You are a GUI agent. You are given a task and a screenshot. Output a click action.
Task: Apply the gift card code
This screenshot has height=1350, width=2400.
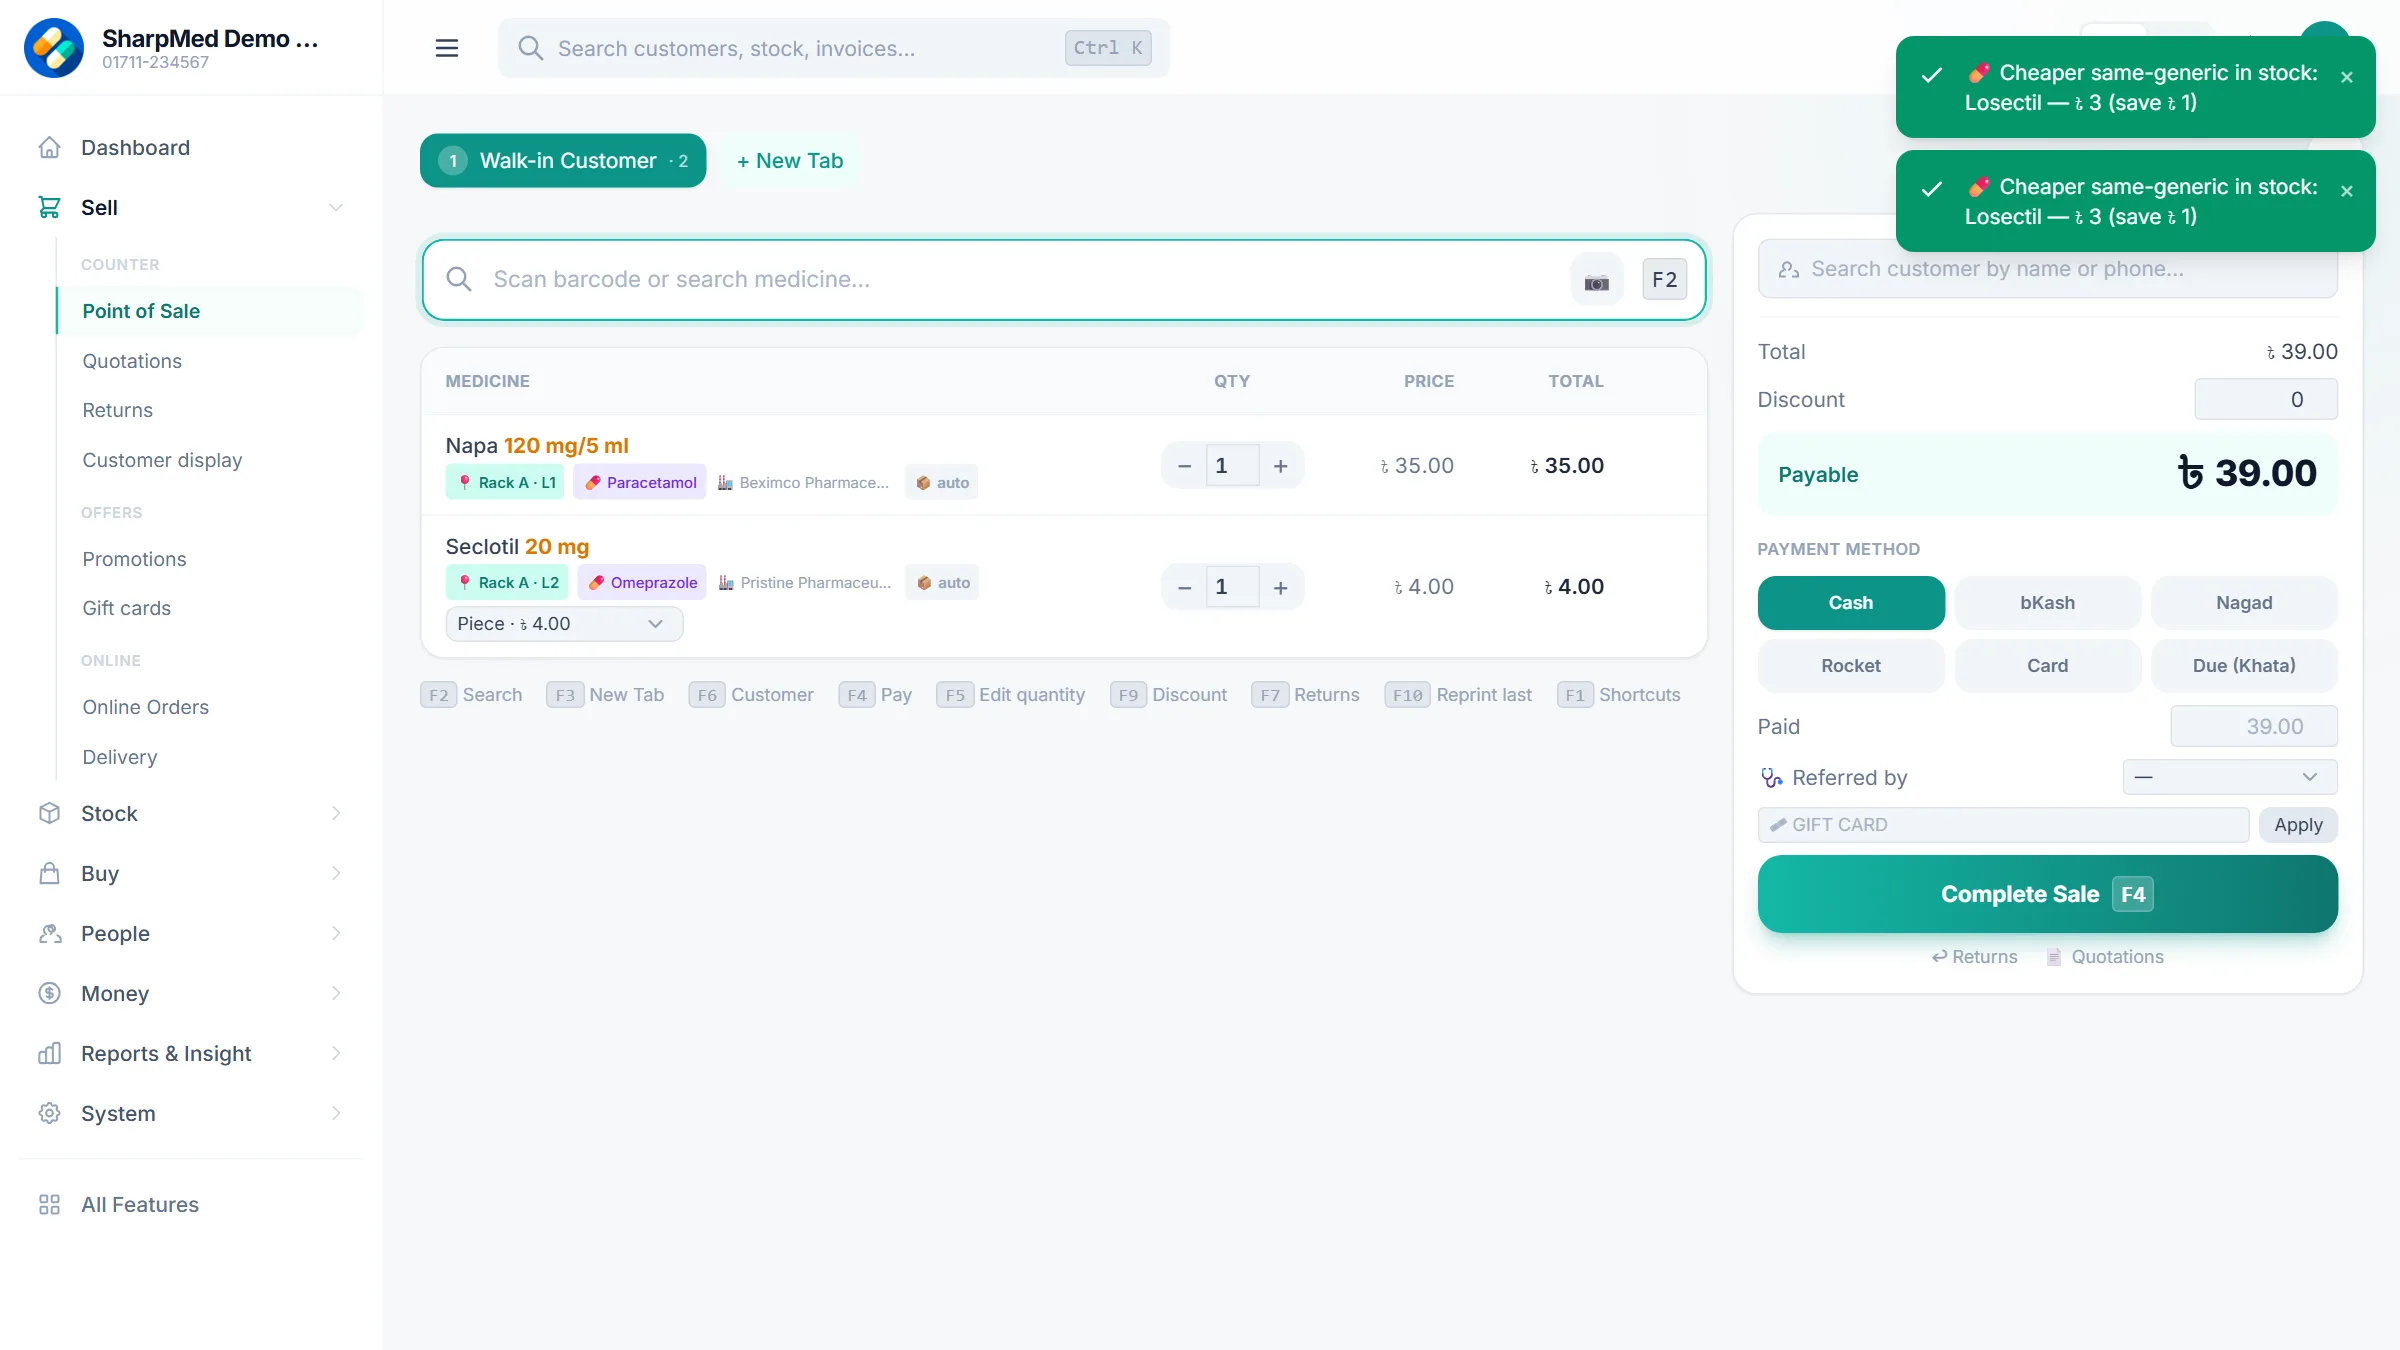(2298, 825)
